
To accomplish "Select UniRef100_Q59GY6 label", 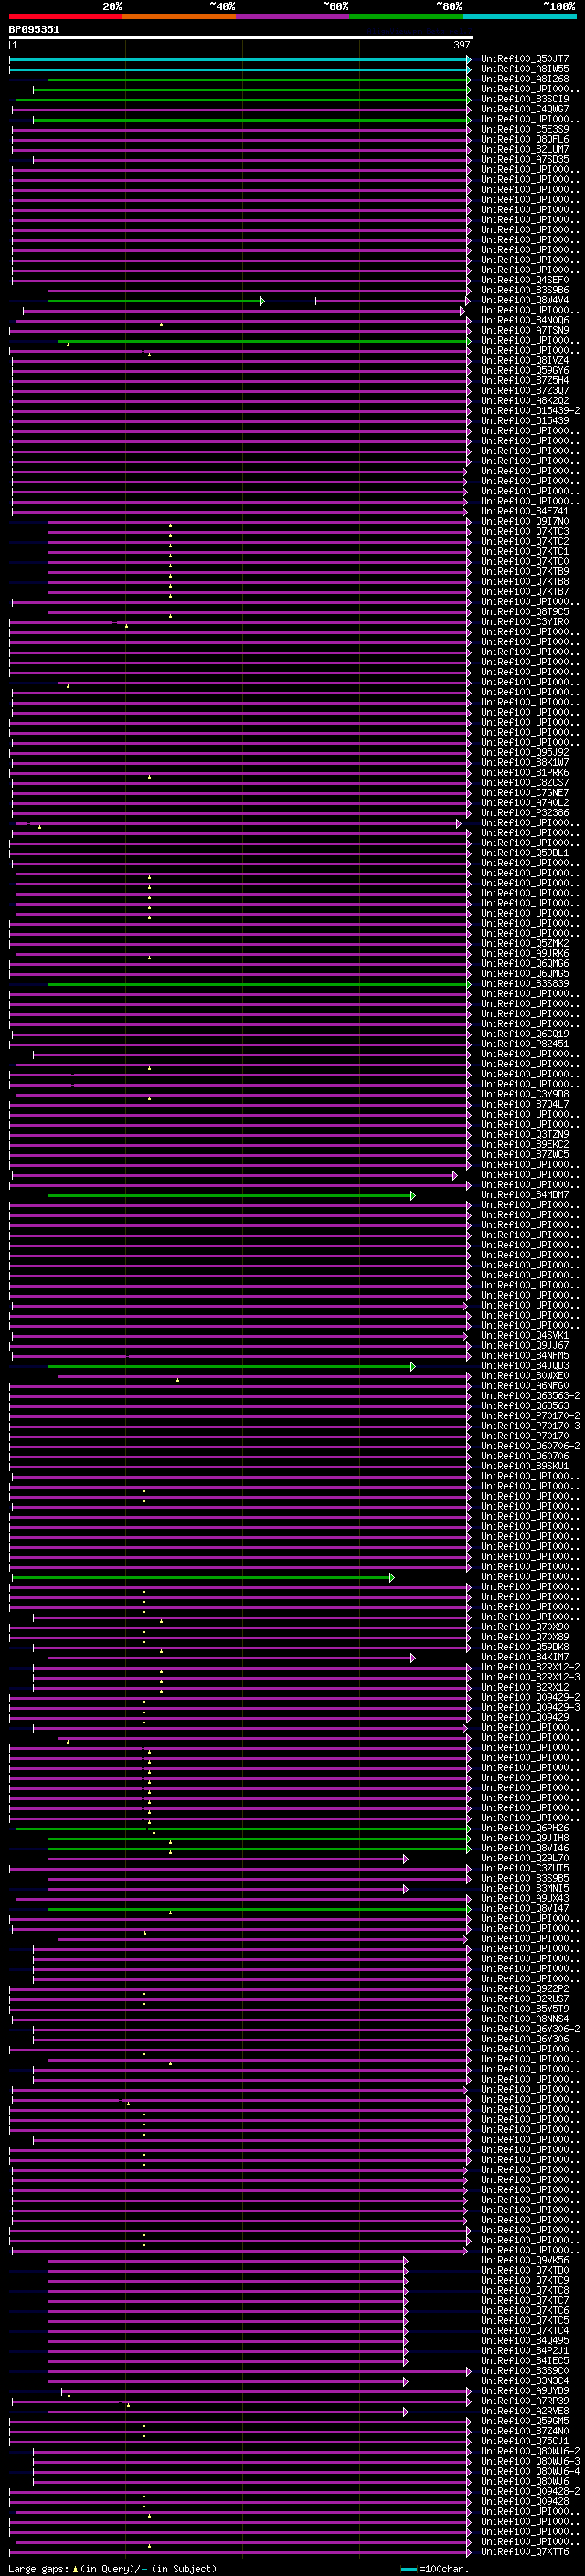I will [x=525, y=371].
